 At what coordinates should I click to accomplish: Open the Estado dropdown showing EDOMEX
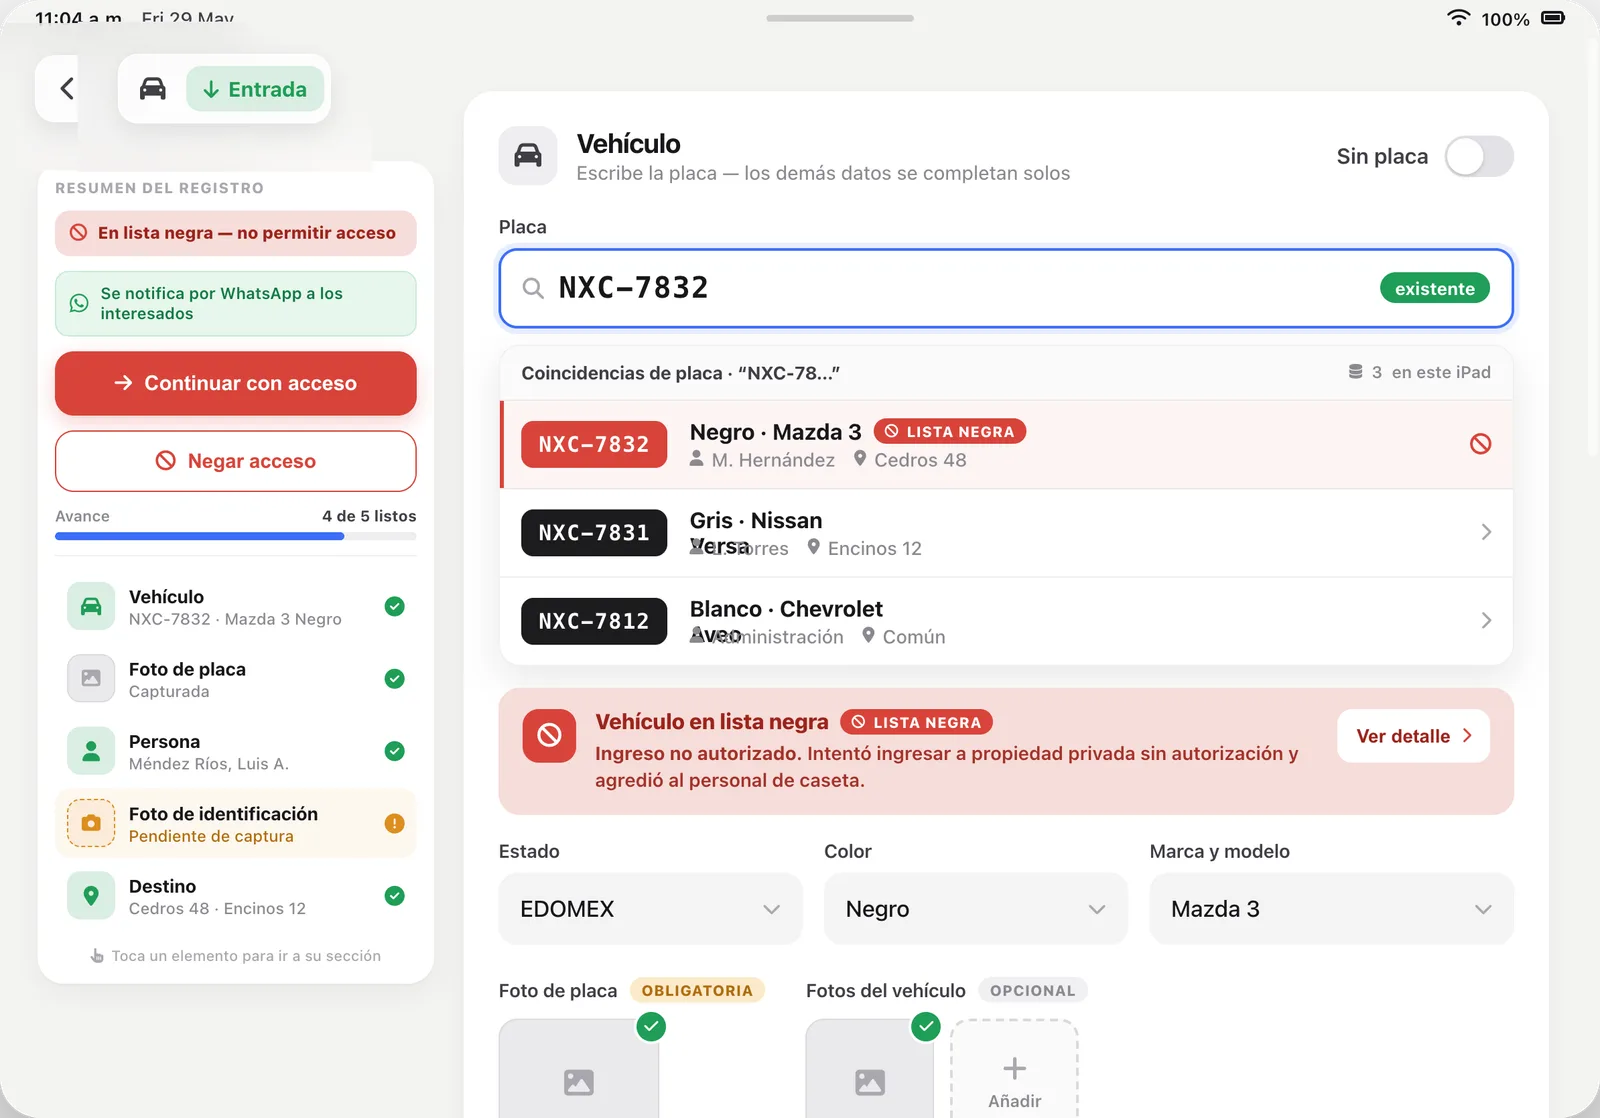[650, 909]
